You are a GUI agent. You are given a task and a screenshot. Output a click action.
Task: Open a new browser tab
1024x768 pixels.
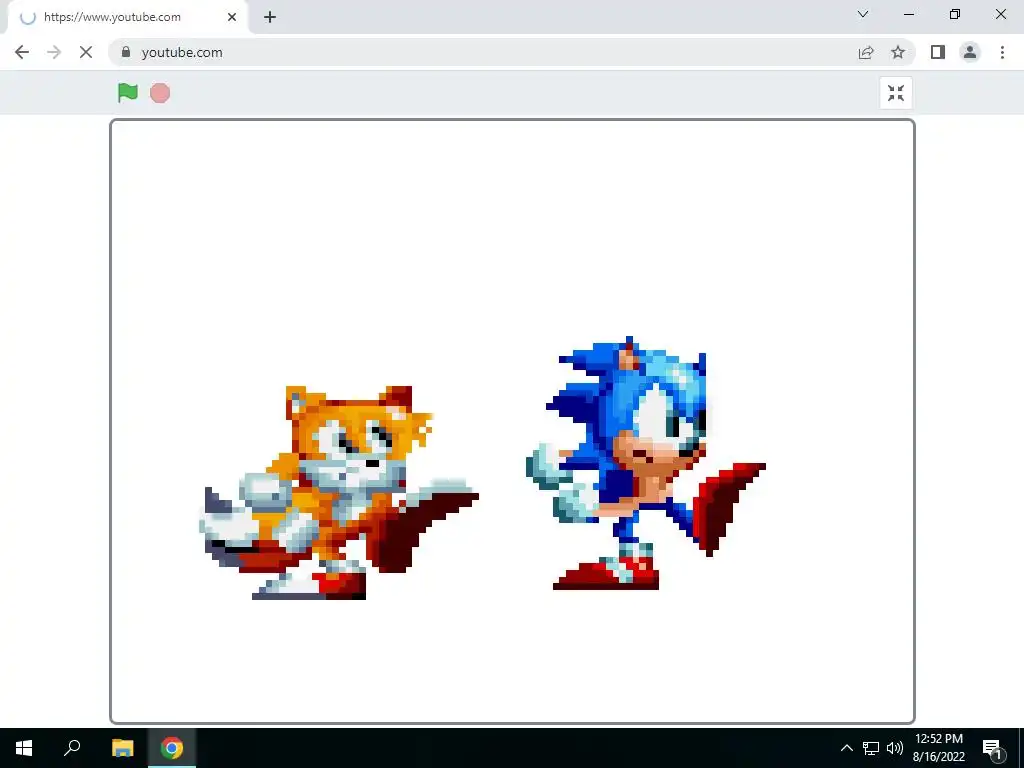[270, 17]
